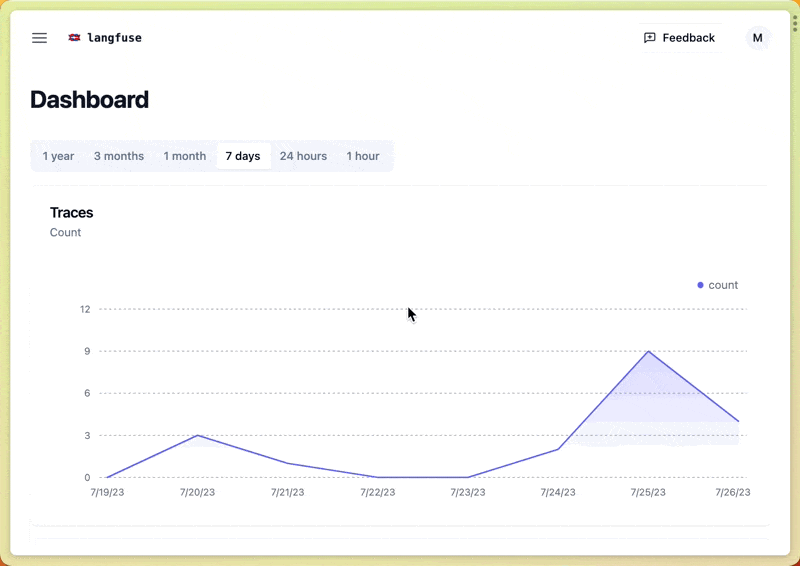This screenshot has height=566, width=800.
Task: Click the langfuse brand name link
Action: 114,38
